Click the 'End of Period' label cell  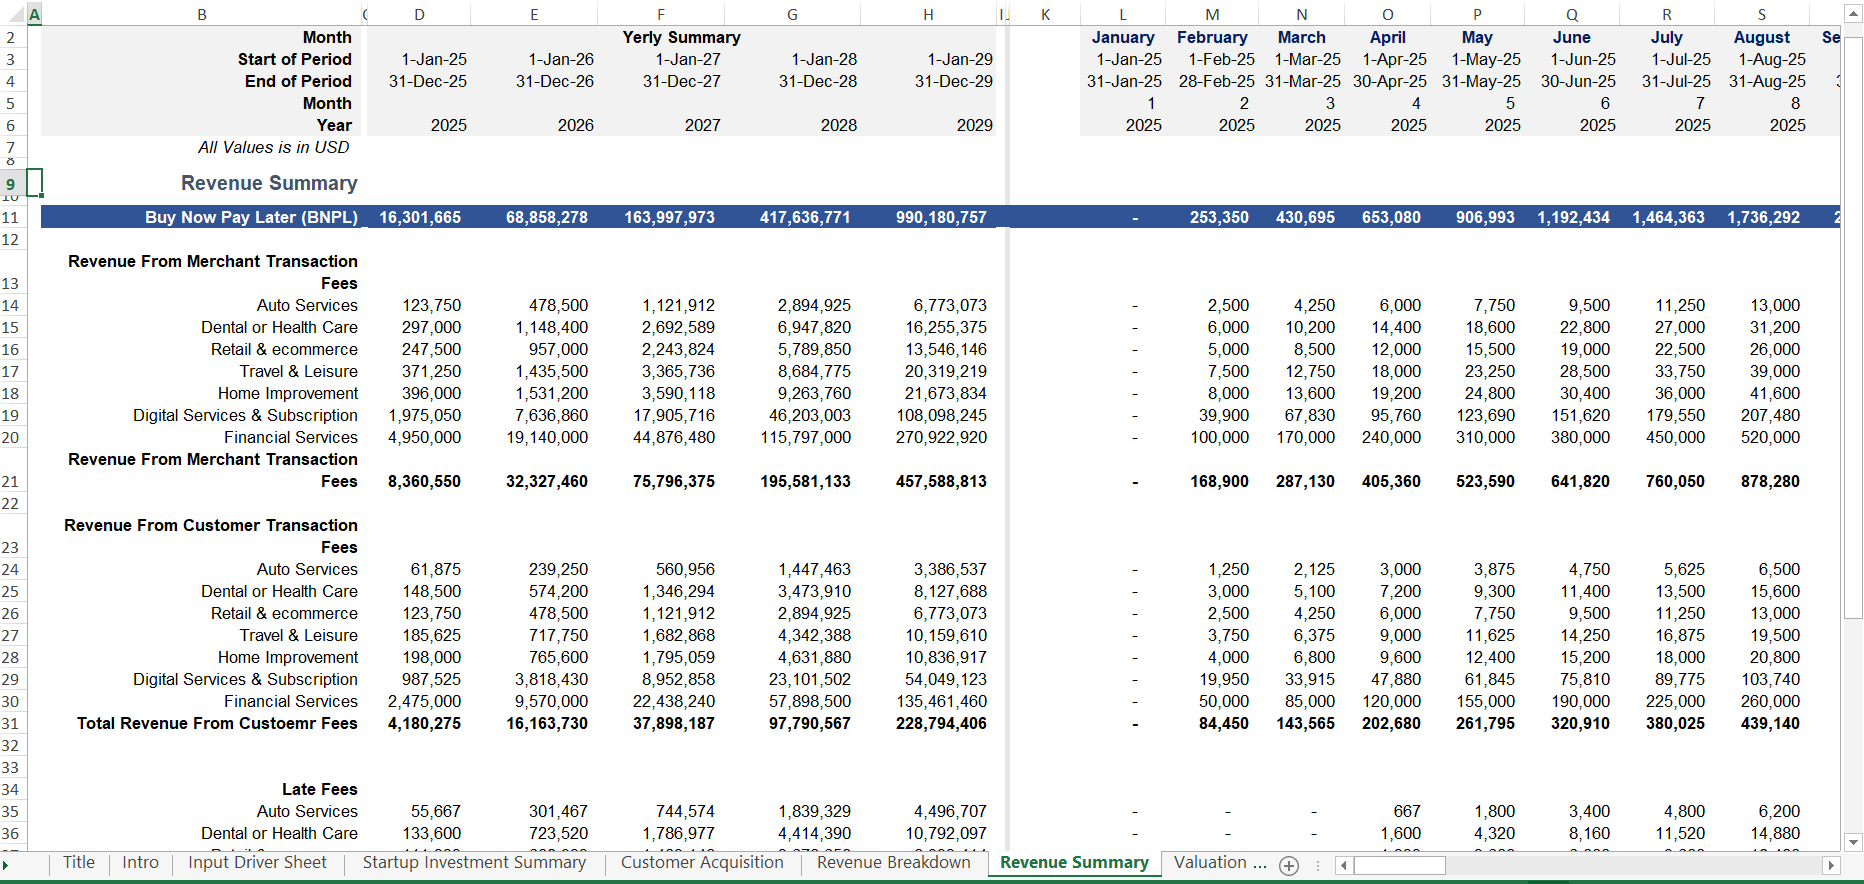(x=298, y=81)
